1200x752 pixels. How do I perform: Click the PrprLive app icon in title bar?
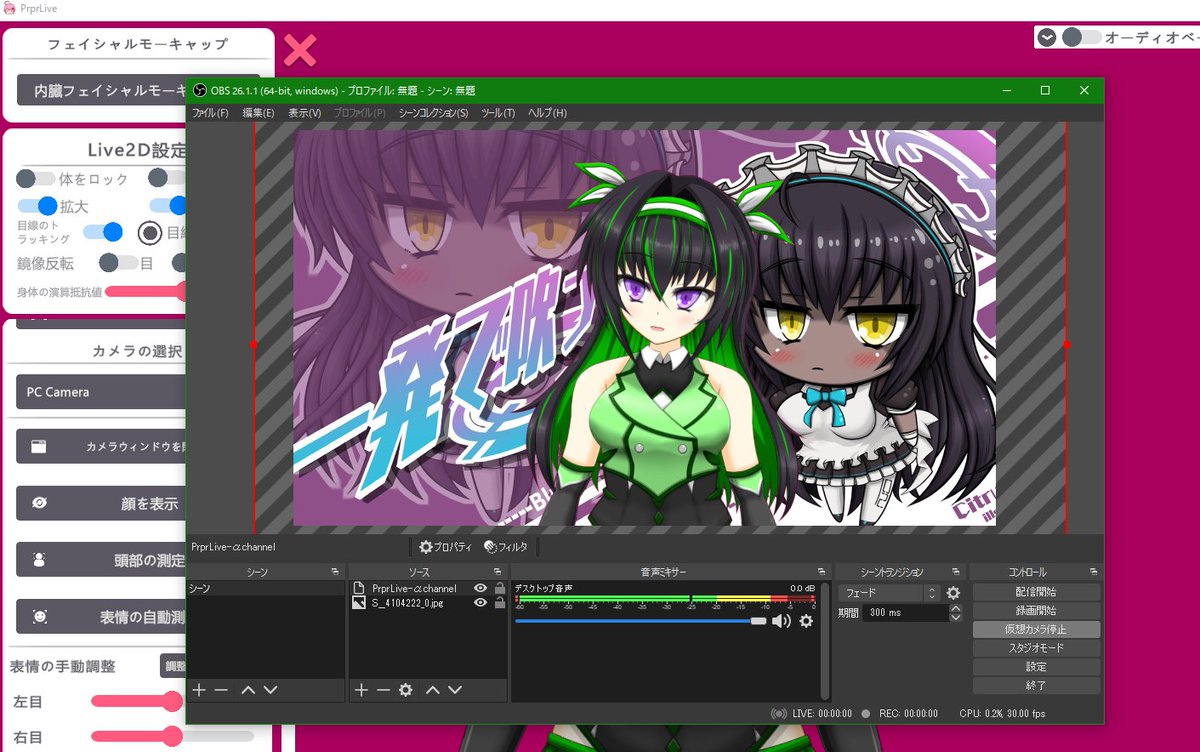pos(9,8)
